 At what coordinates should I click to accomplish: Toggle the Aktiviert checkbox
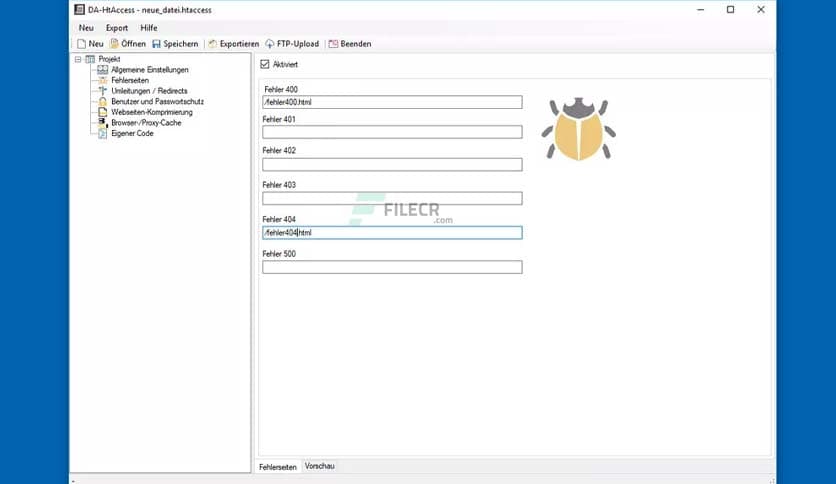pyautogui.click(x=265, y=64)
